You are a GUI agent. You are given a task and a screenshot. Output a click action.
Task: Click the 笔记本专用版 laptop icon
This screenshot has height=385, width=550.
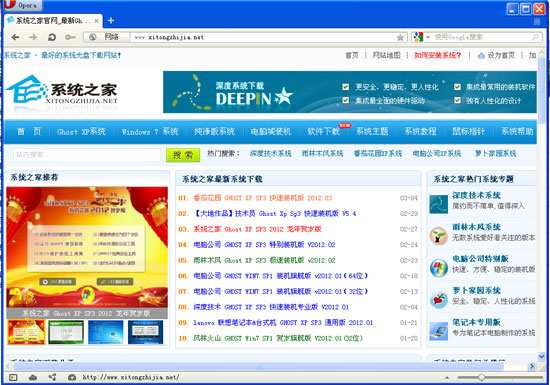tap(438, 331)
